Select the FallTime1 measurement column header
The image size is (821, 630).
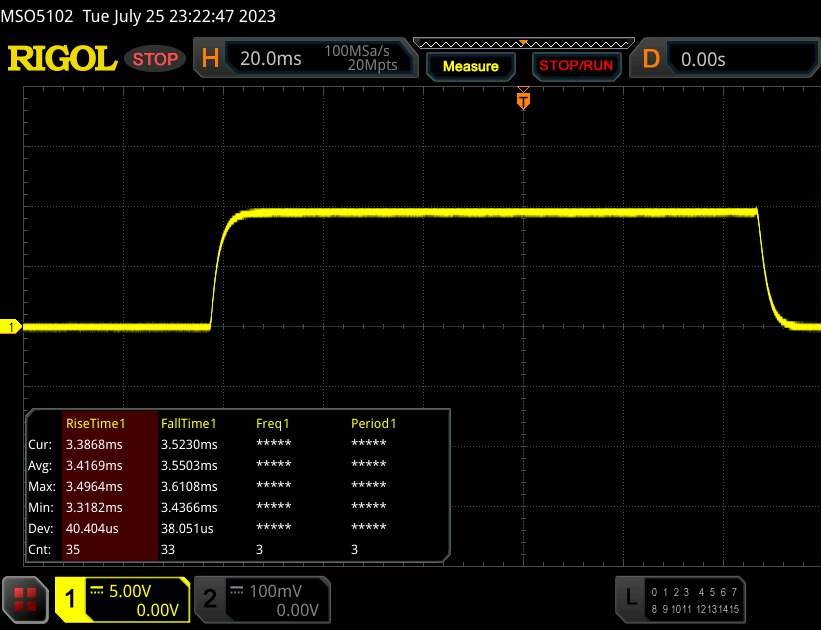[x=188, y=424]
